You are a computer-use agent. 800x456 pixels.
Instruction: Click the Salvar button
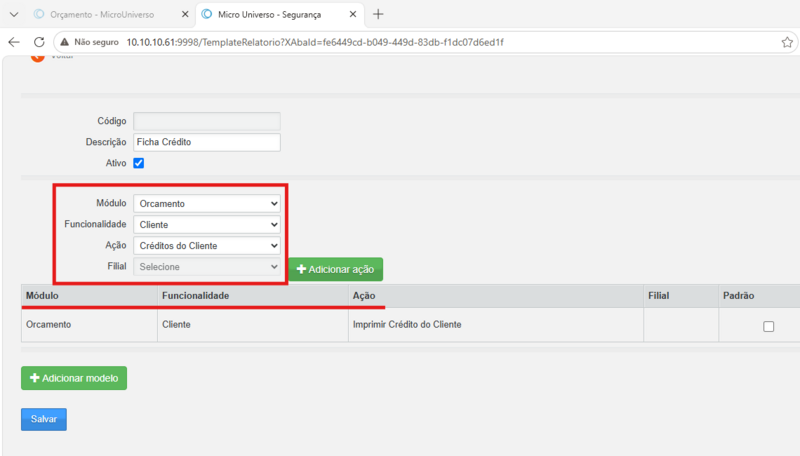coord(44,419)
